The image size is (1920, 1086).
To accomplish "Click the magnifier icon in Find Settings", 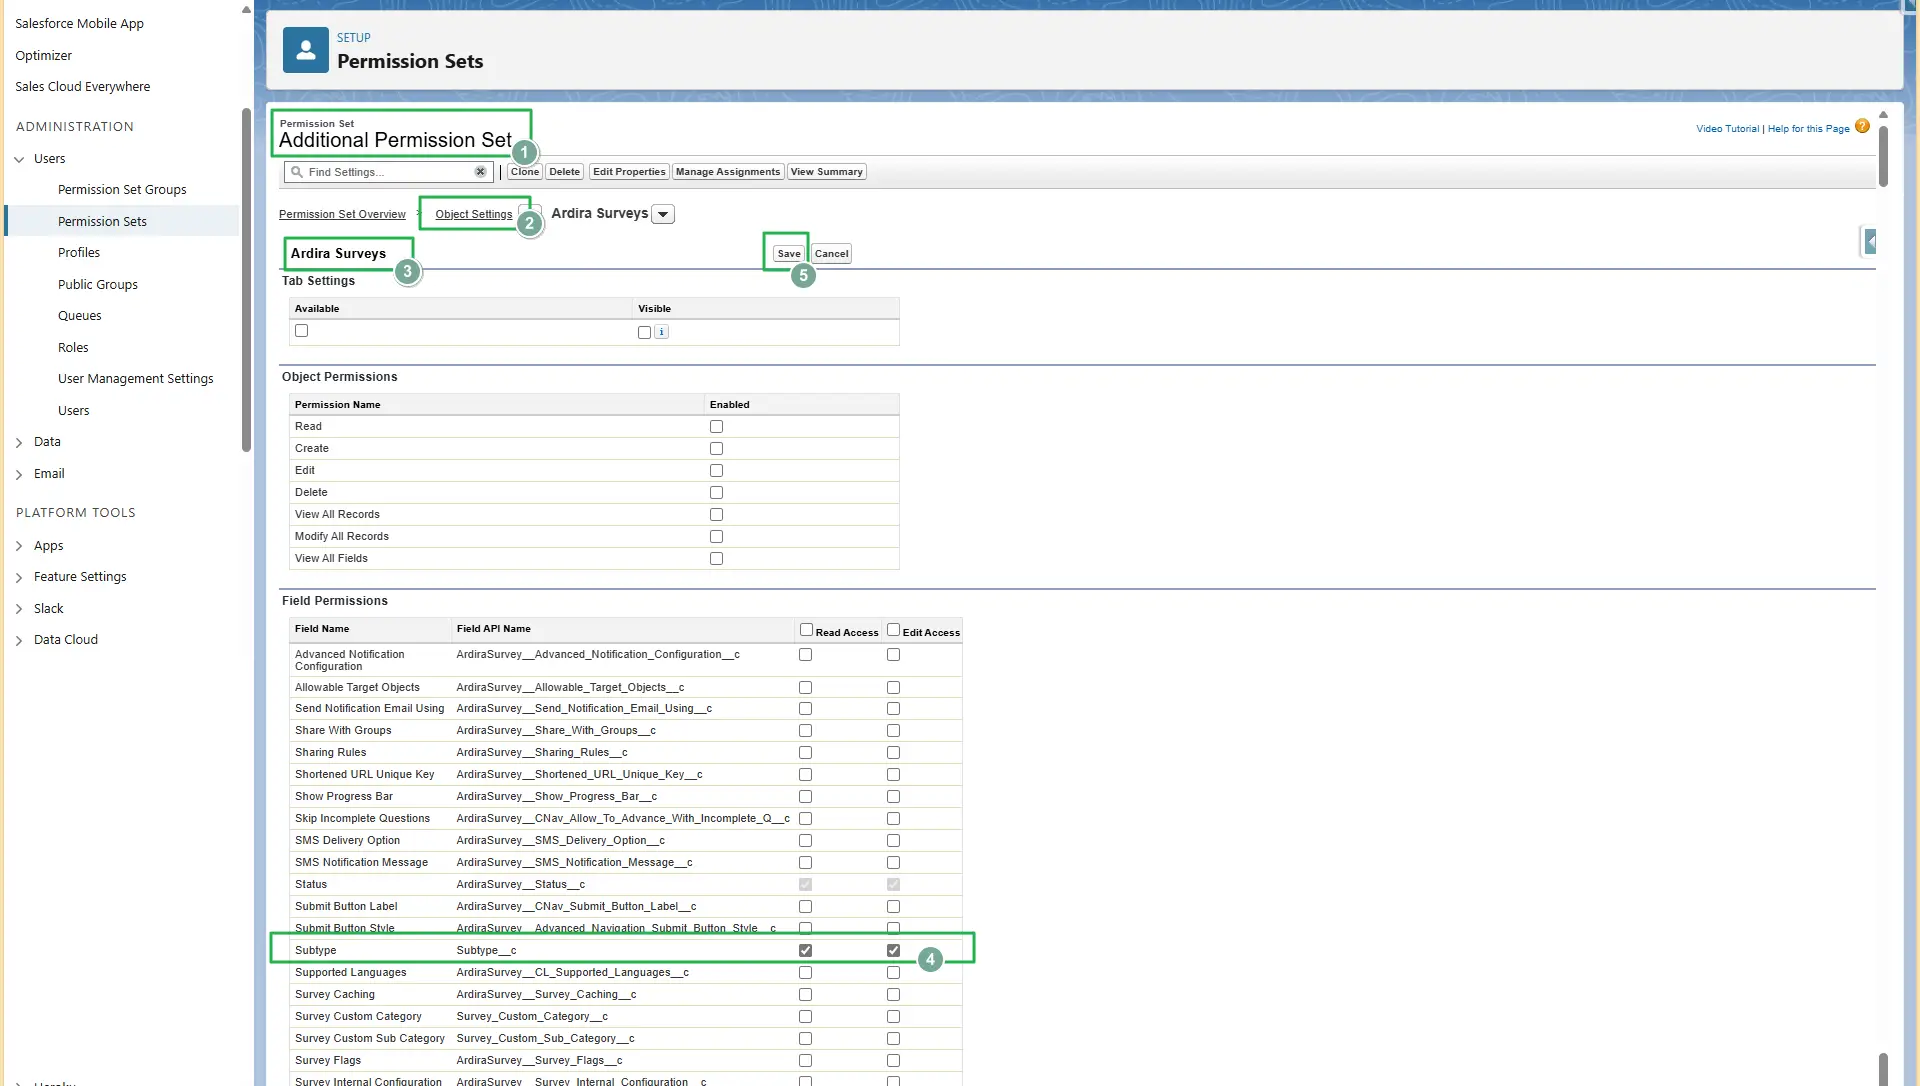I will (297, 172).
